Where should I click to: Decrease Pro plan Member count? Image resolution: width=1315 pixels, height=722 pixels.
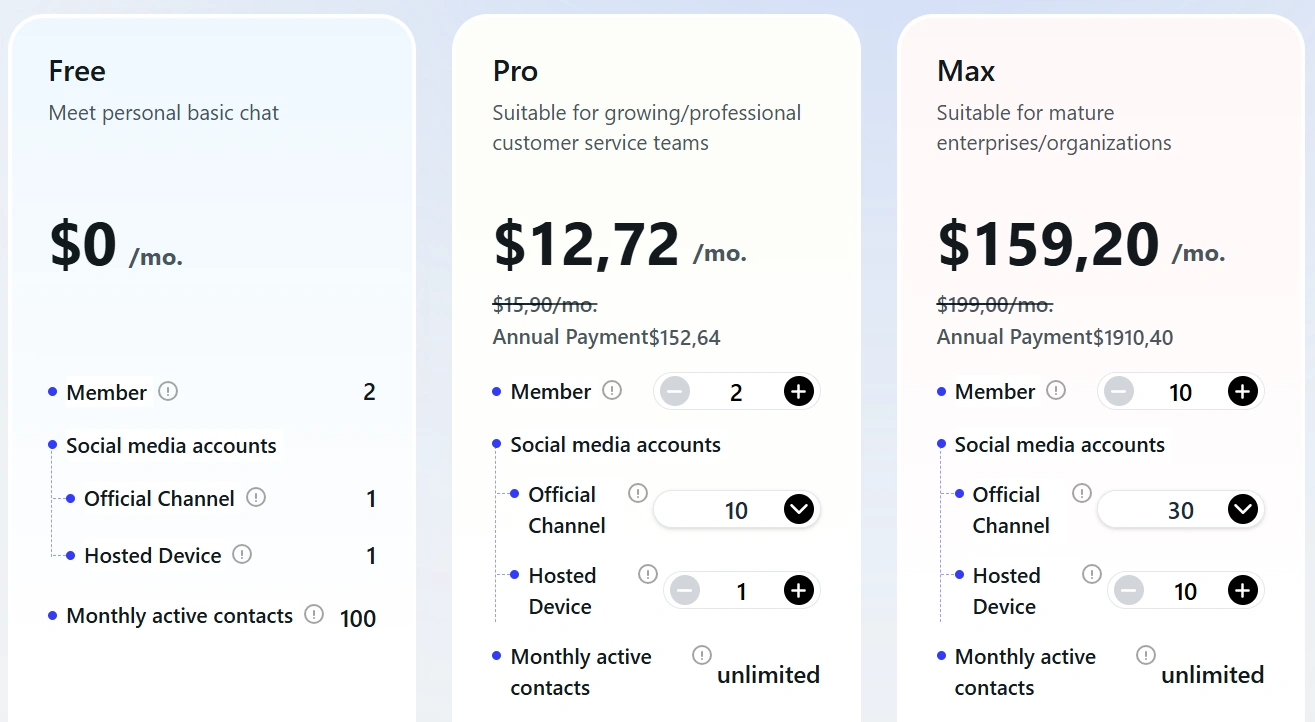[x=675, y=391]
